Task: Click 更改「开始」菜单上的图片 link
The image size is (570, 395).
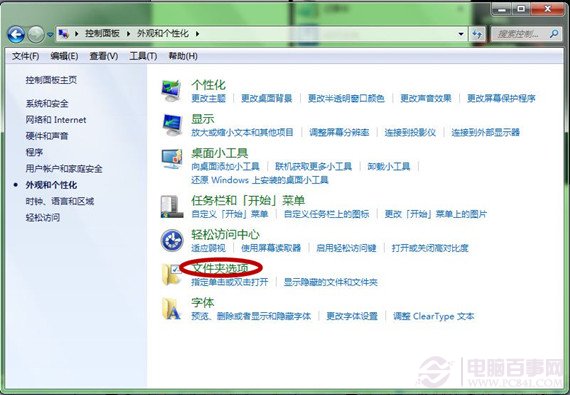Action: point(435,214)
